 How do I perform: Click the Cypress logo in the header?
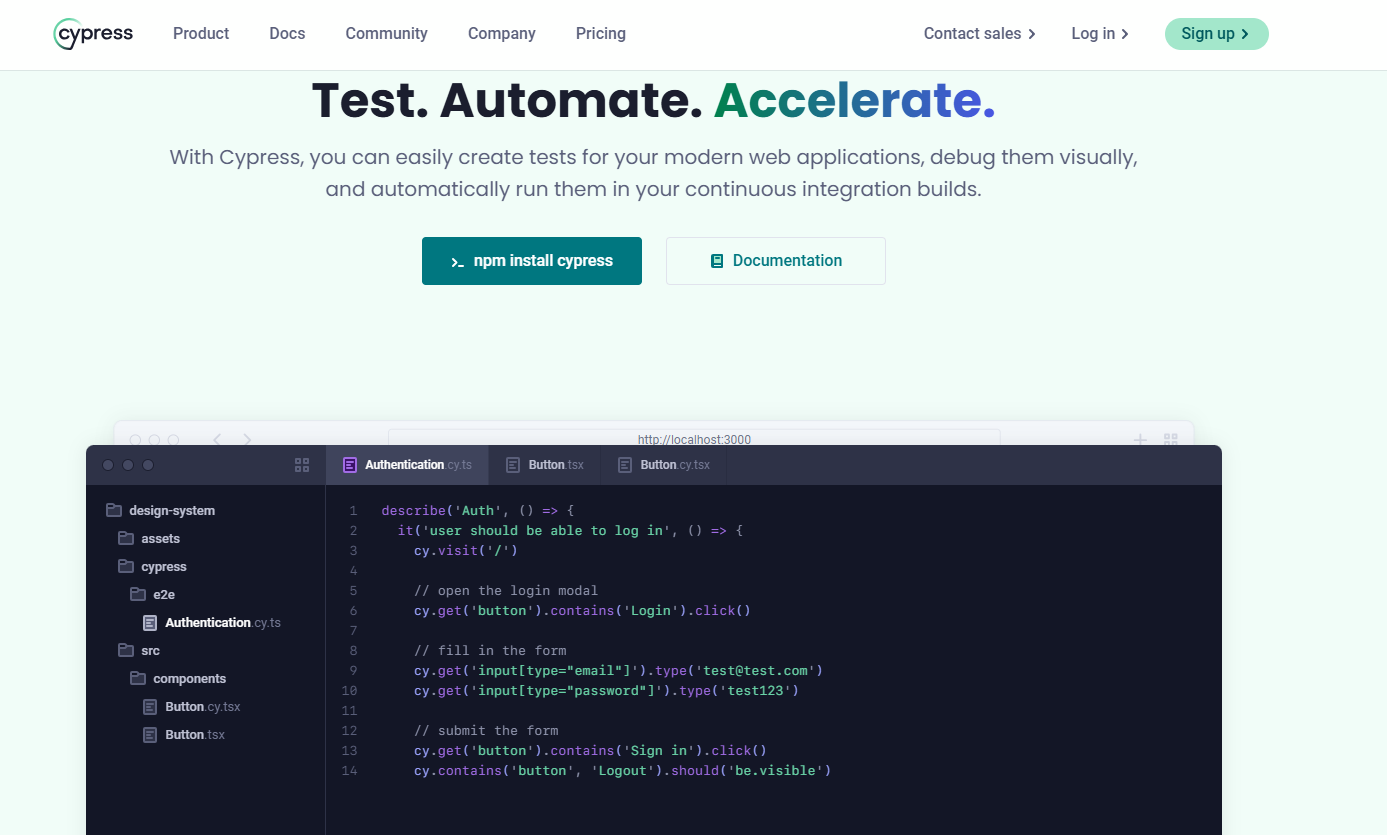tap(93, 34)
